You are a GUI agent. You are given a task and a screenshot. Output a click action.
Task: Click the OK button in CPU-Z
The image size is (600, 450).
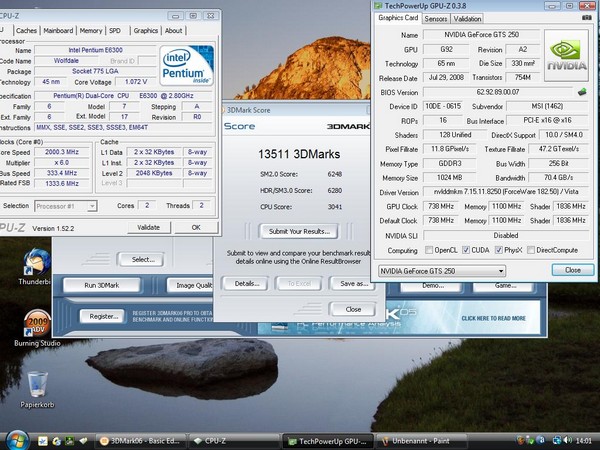click(196, 227)
